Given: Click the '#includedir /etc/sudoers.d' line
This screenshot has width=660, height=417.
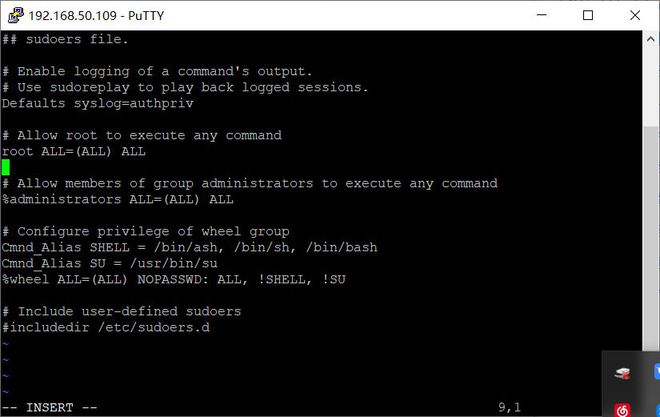Looking at the screenshot, I should coord(106,327).
